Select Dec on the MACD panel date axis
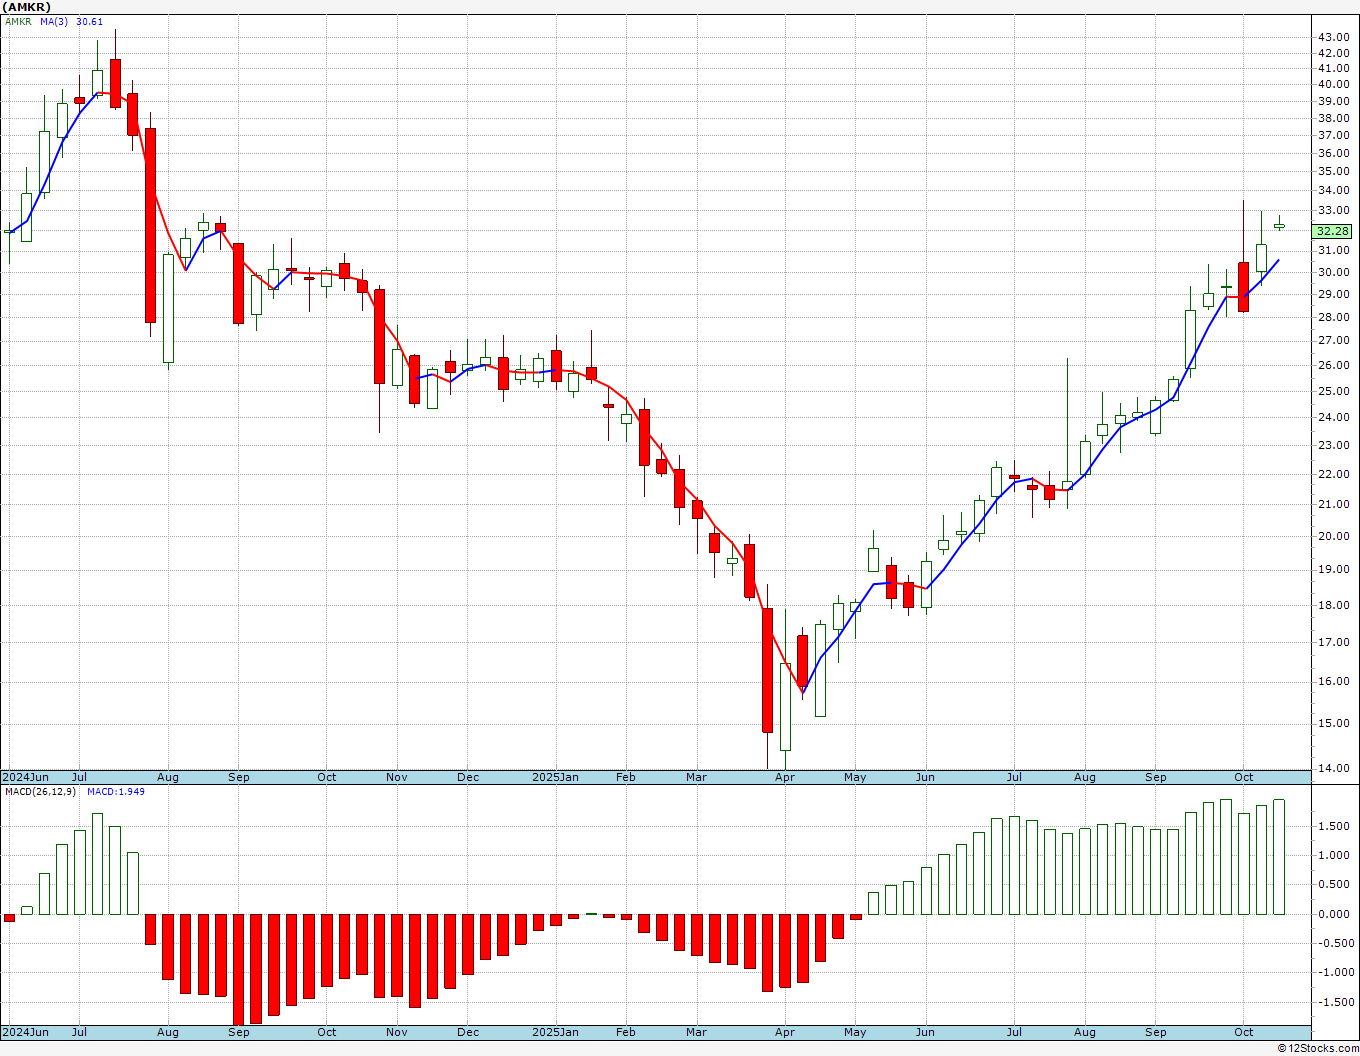The image size is (1360, 1056). [468, 1032]
